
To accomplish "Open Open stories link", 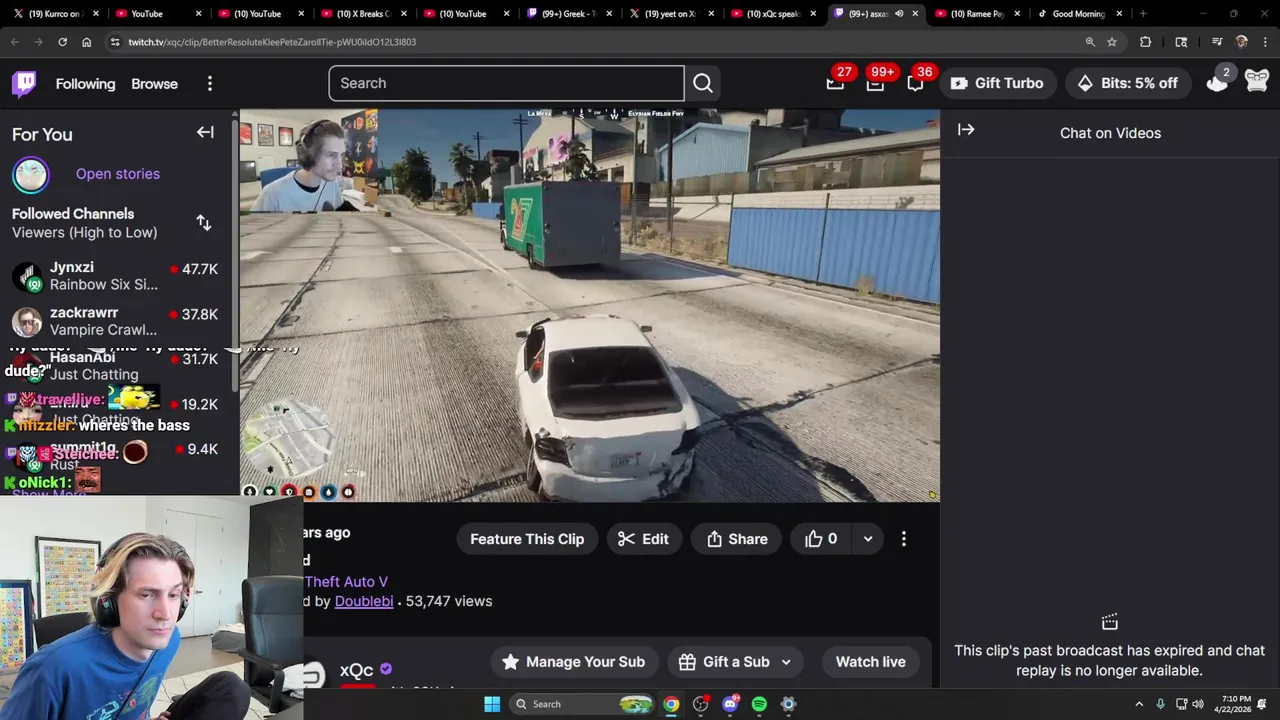I will point(118,174).
